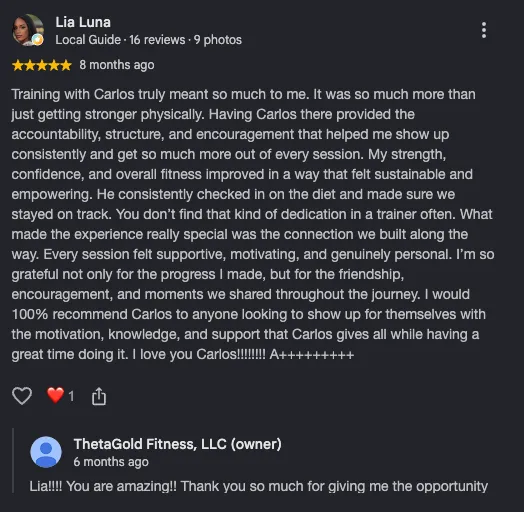Open ThetaGold Fitness, LLC (owner) name
The width and height of the screenshot is (524, 512).
coord(177,444)
